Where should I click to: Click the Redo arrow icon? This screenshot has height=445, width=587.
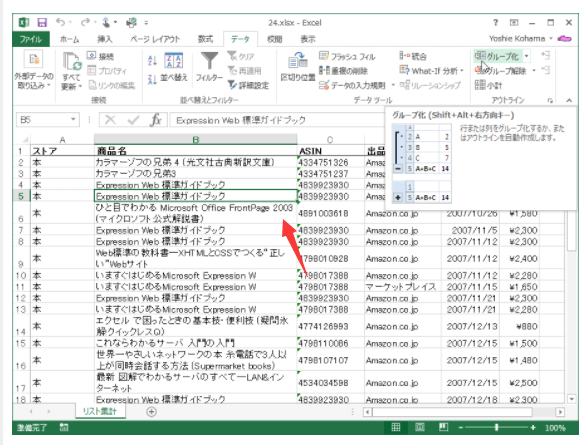click(85, 22)
